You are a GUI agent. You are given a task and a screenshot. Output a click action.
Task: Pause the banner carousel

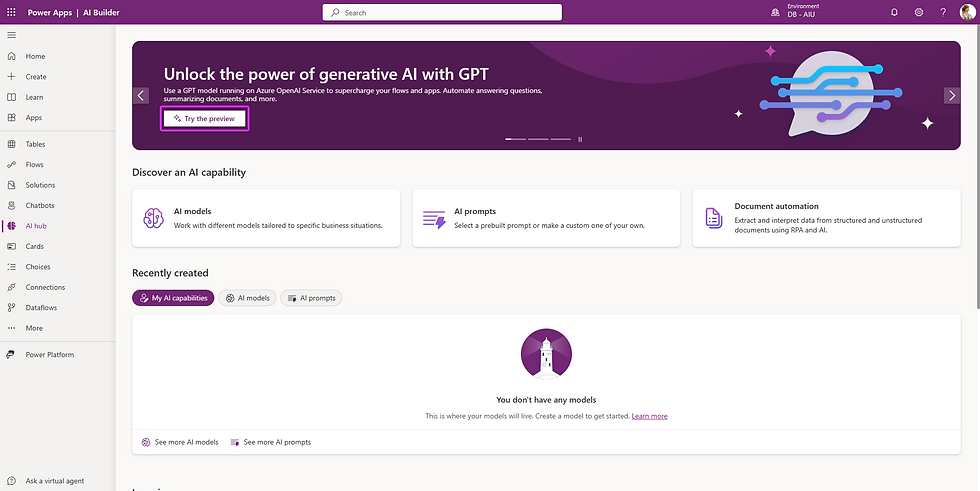580,139
